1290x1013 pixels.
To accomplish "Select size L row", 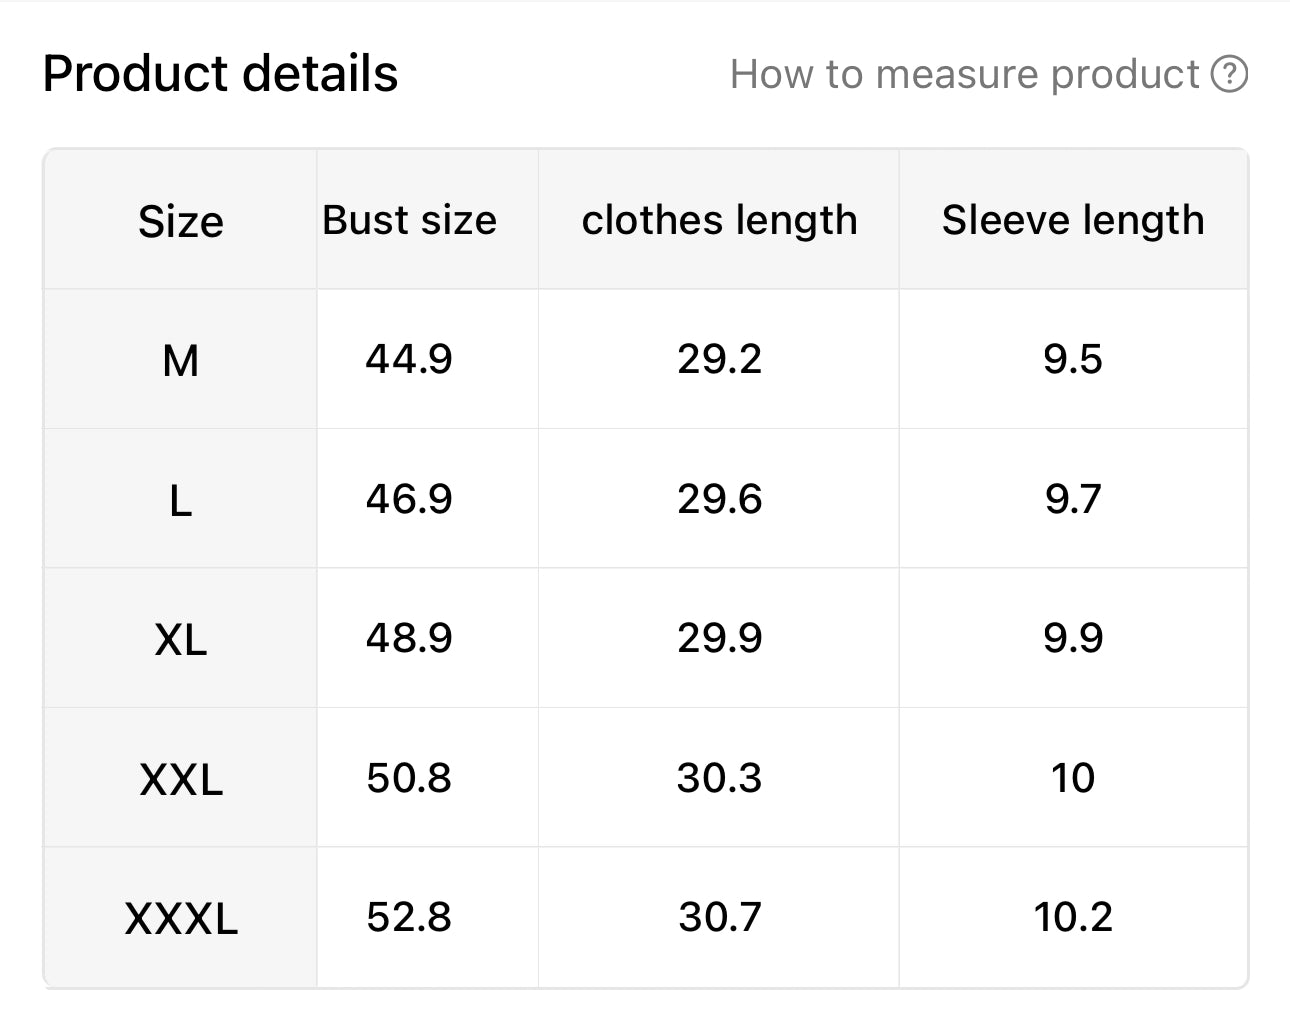I will 180,499.
